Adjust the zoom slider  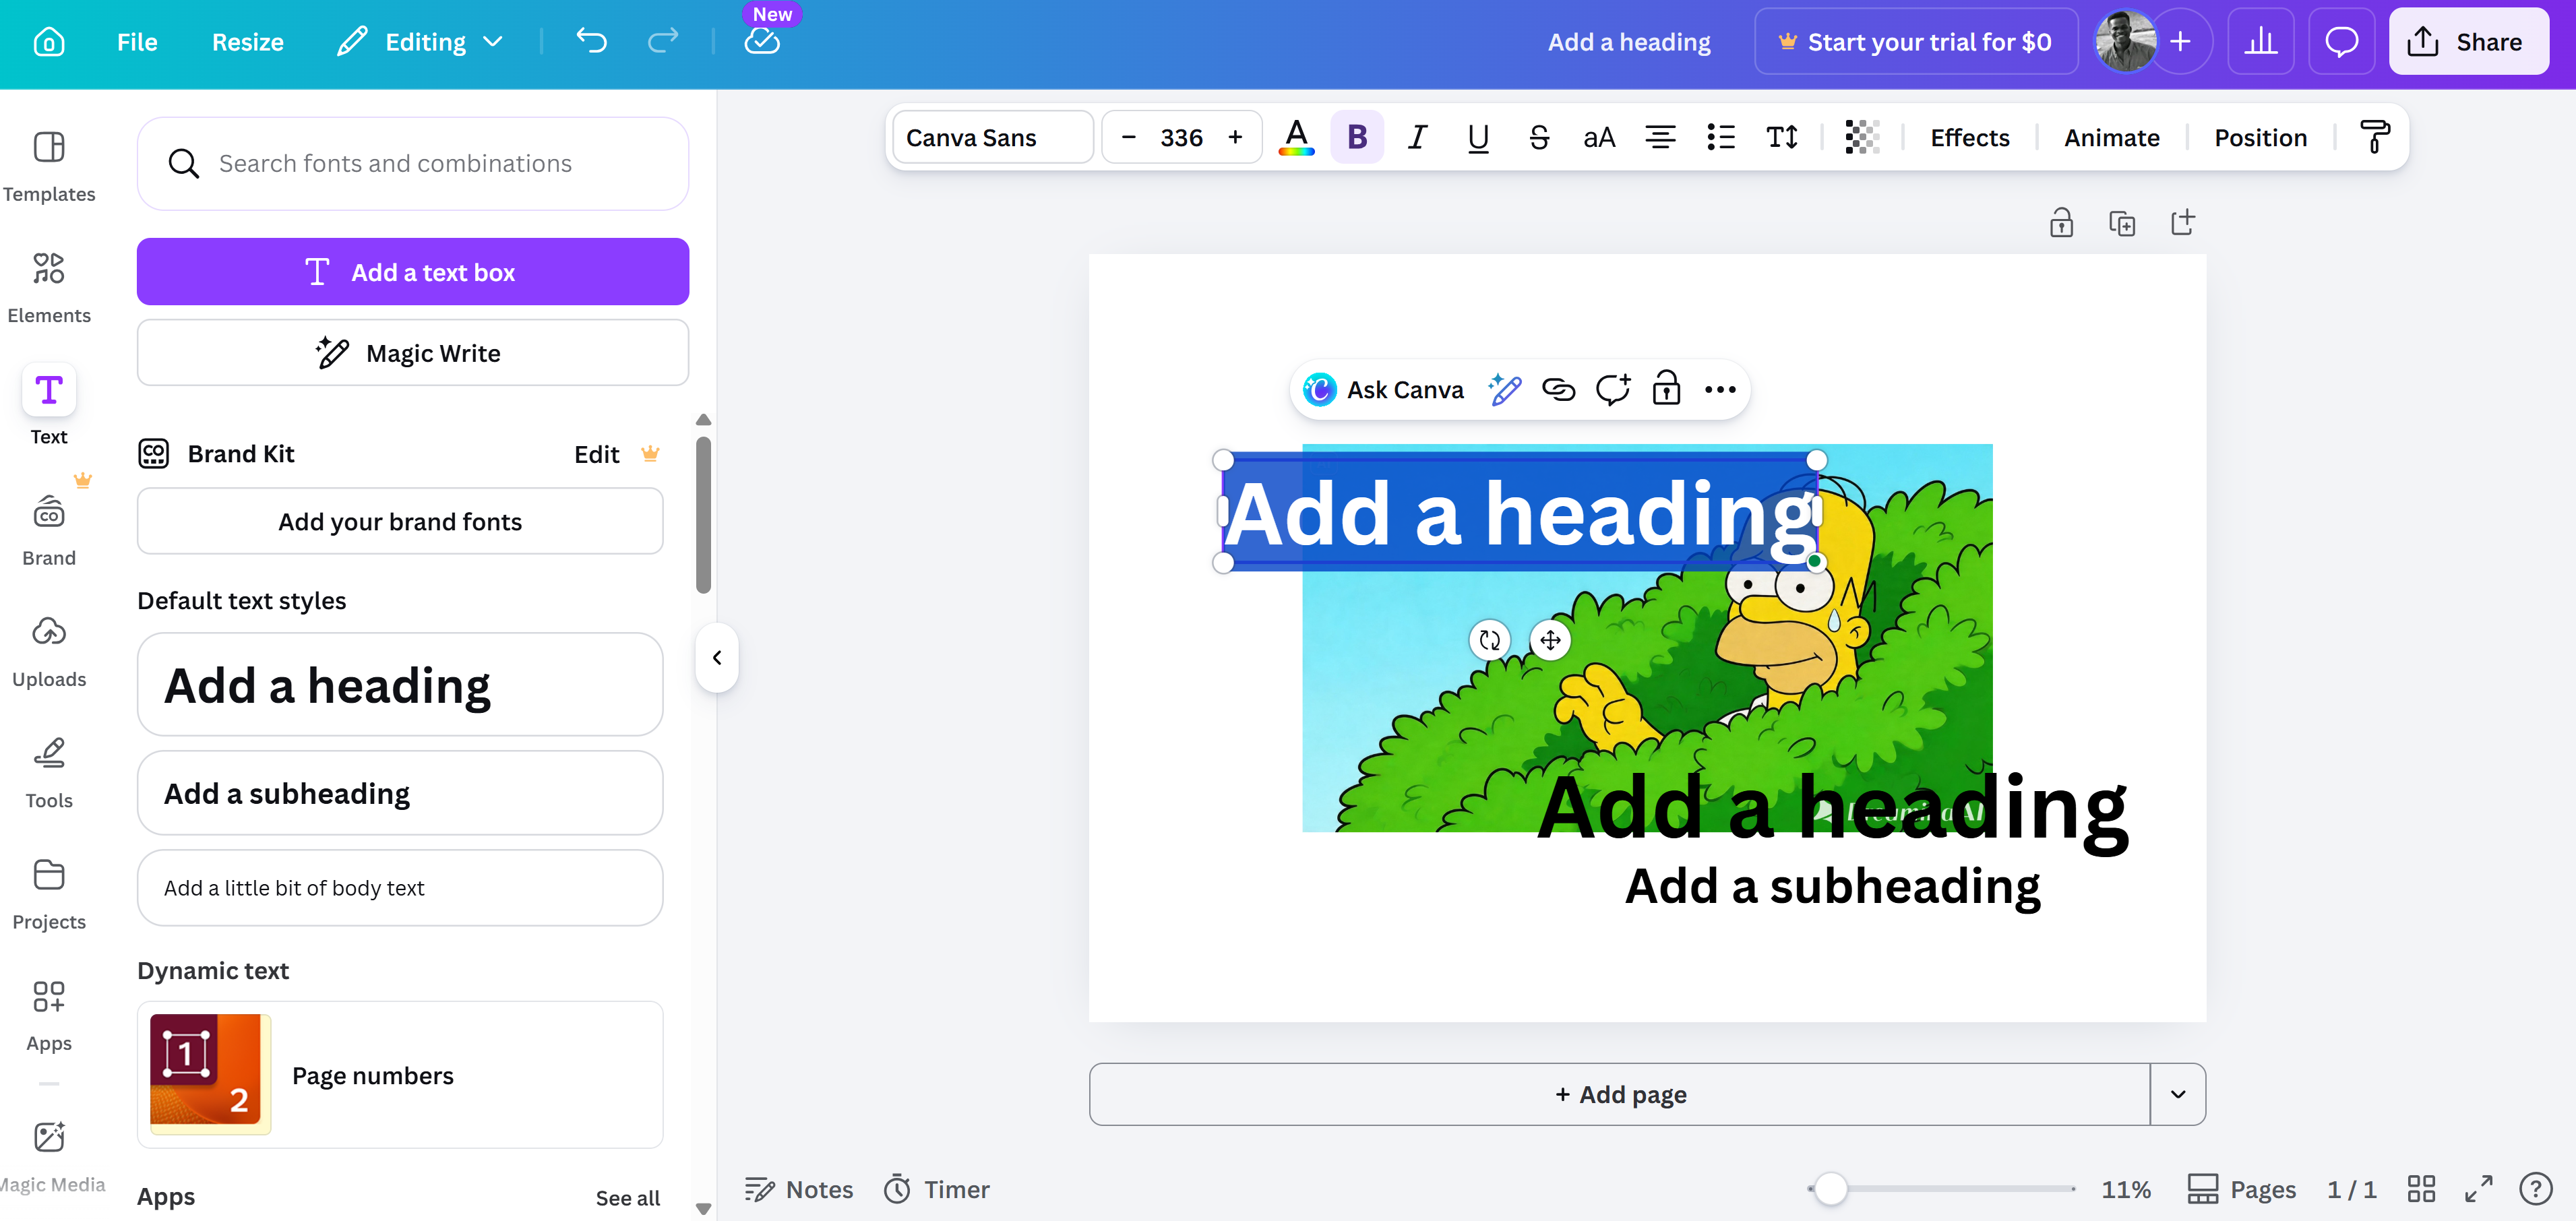tap(1830, 1189)
